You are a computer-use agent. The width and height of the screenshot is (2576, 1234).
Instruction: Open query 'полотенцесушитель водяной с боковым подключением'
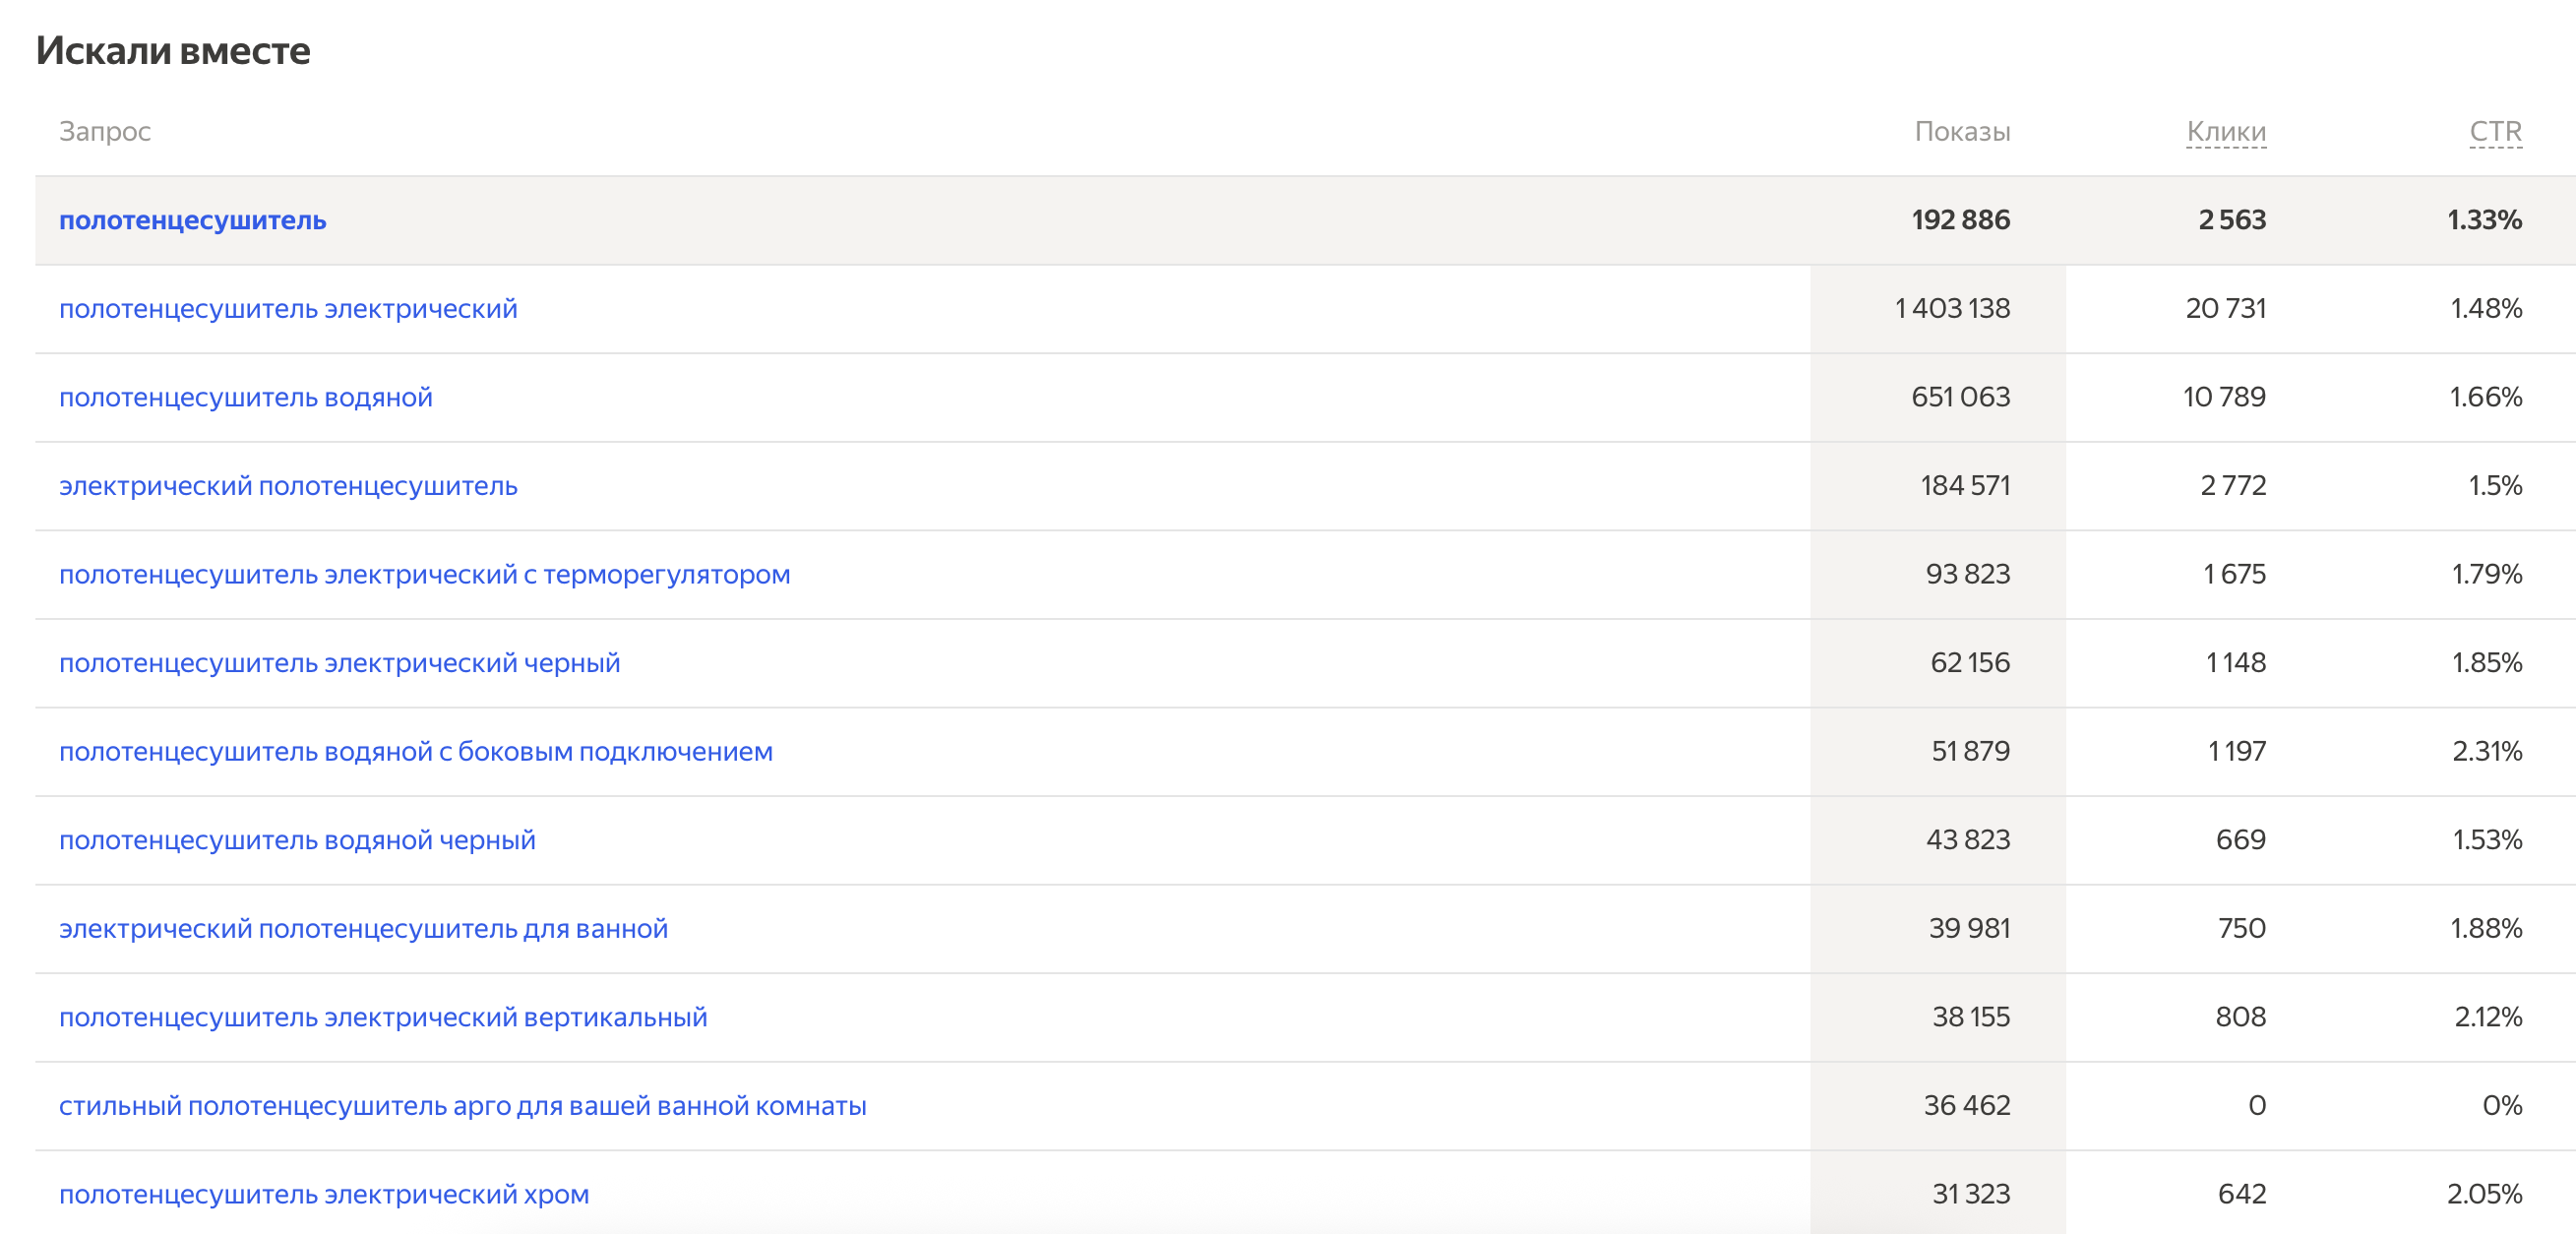coord(415,752)
